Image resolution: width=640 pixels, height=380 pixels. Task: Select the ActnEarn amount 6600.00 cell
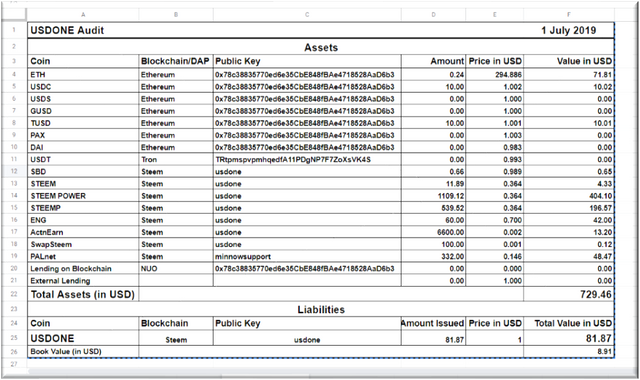click(433, 232)
